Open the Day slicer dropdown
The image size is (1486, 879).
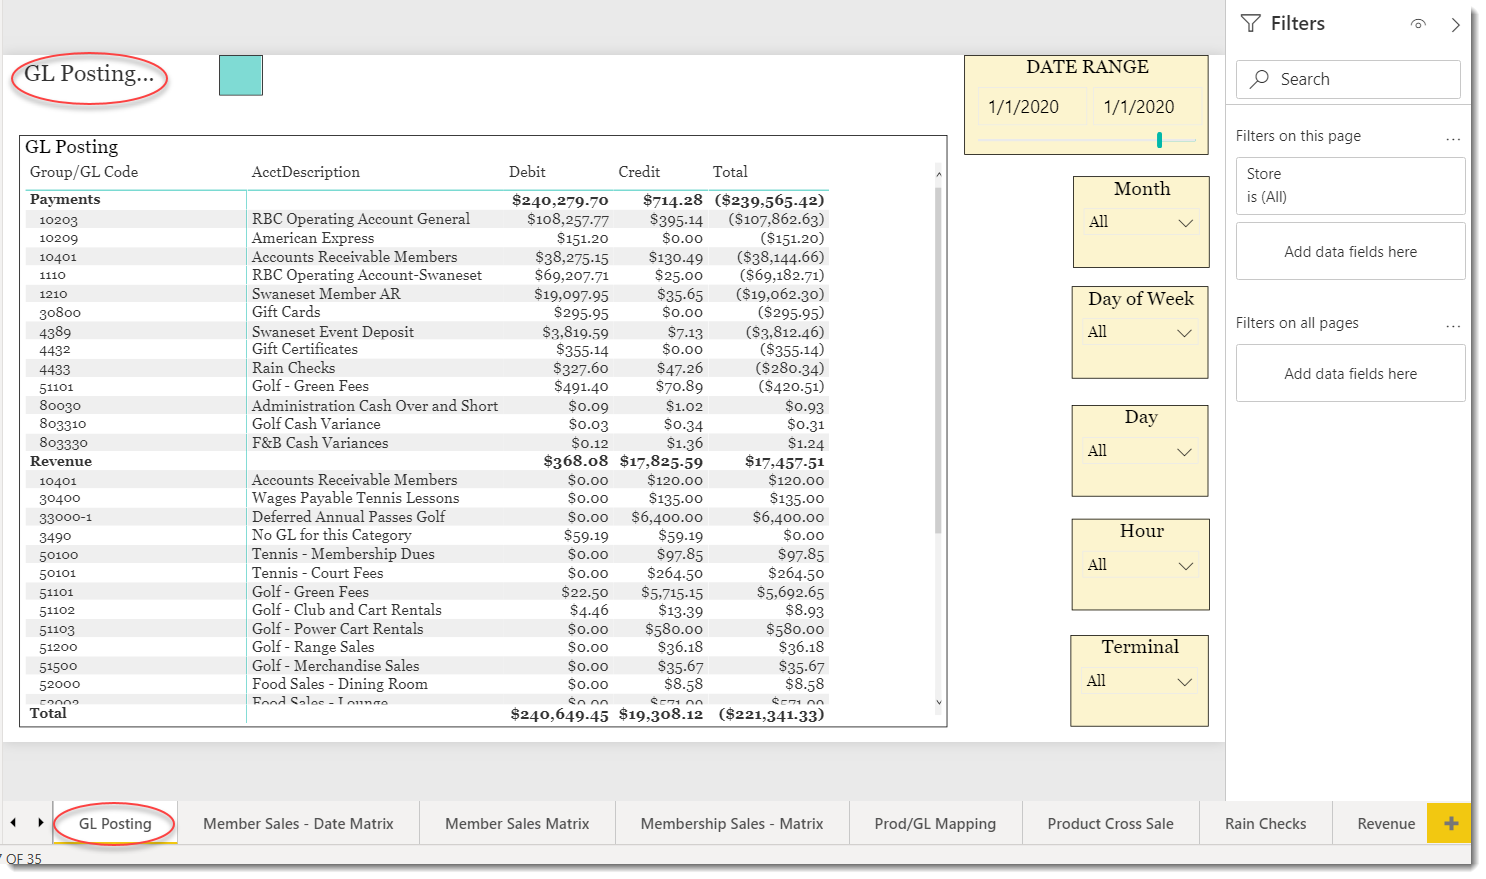[1140, 451]
